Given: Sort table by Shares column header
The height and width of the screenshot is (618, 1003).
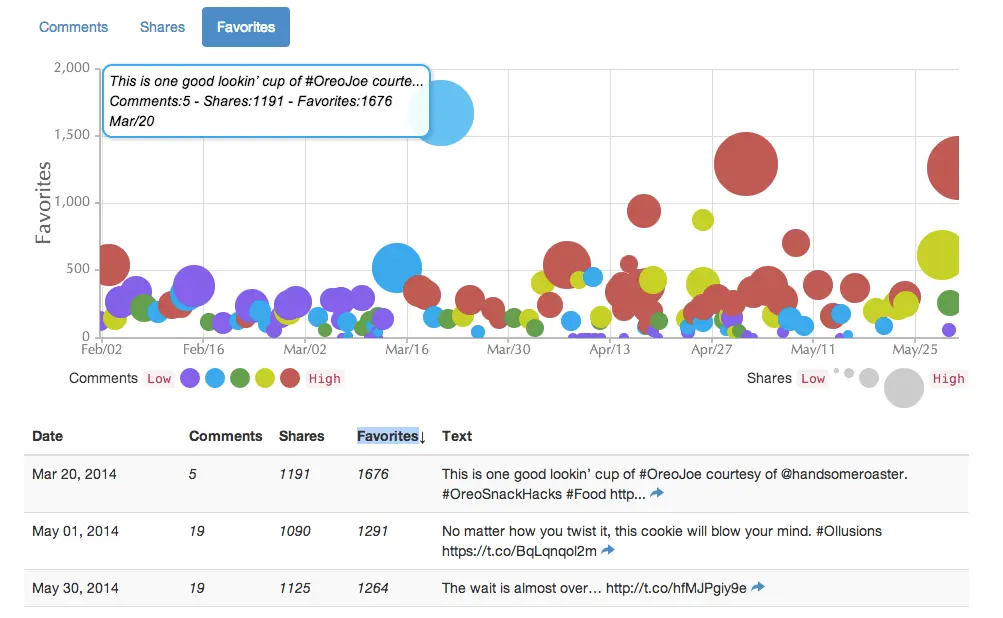Looking at the screenshot, I should [301, 436].
